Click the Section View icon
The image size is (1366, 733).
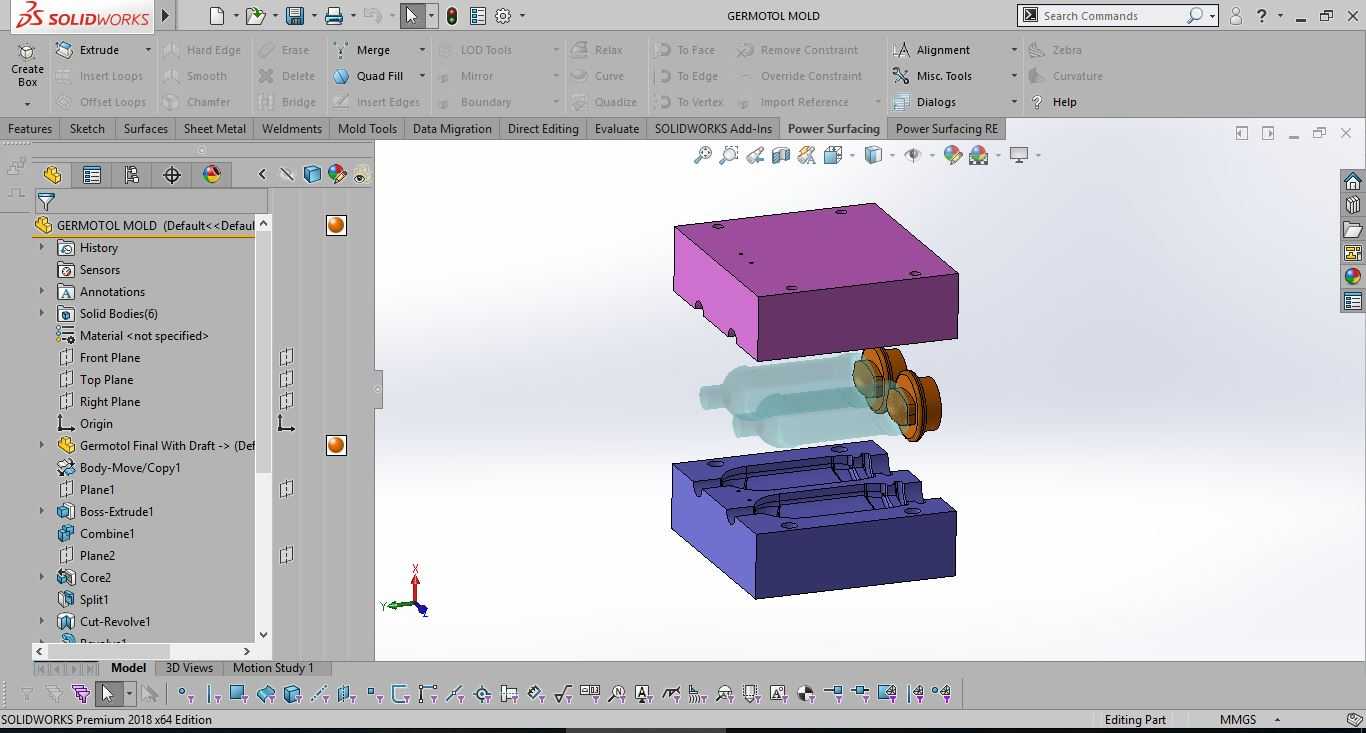pos(781,155)
